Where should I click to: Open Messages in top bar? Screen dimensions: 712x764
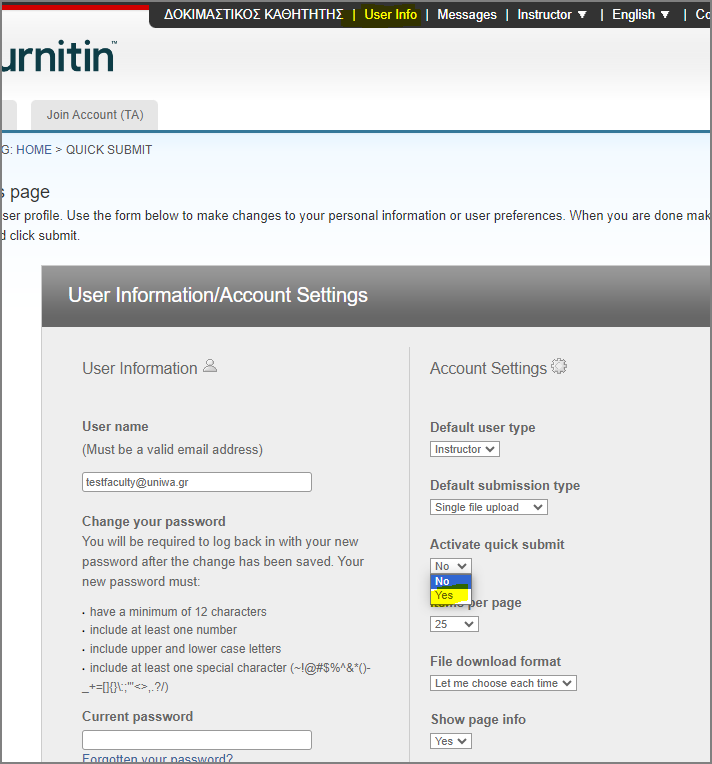(466, 15)
